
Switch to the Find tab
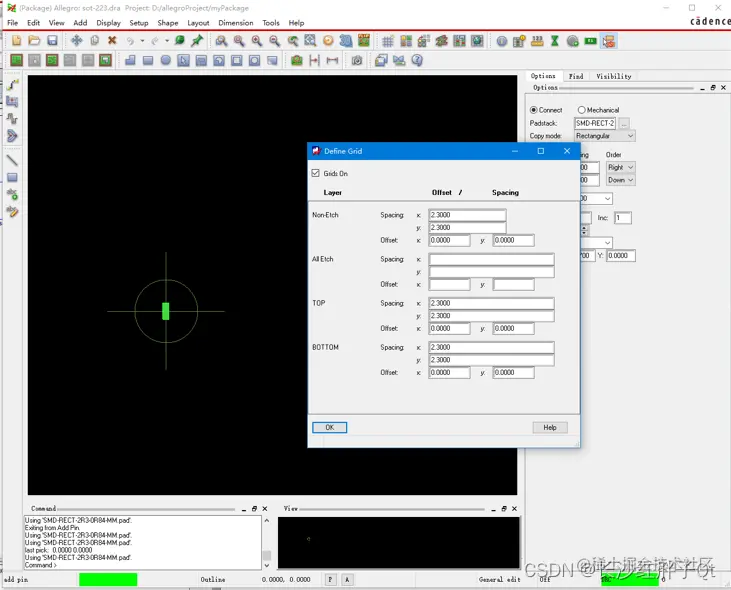576,76
